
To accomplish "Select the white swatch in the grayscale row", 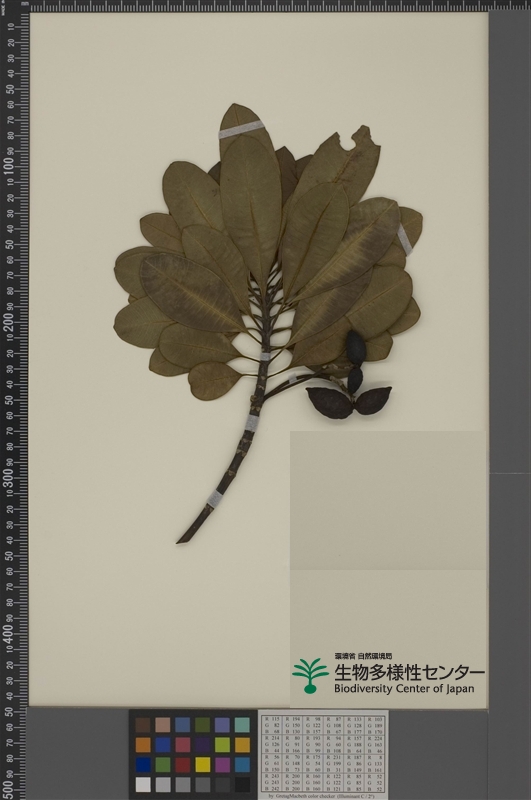I will click(x=143, y=784).
